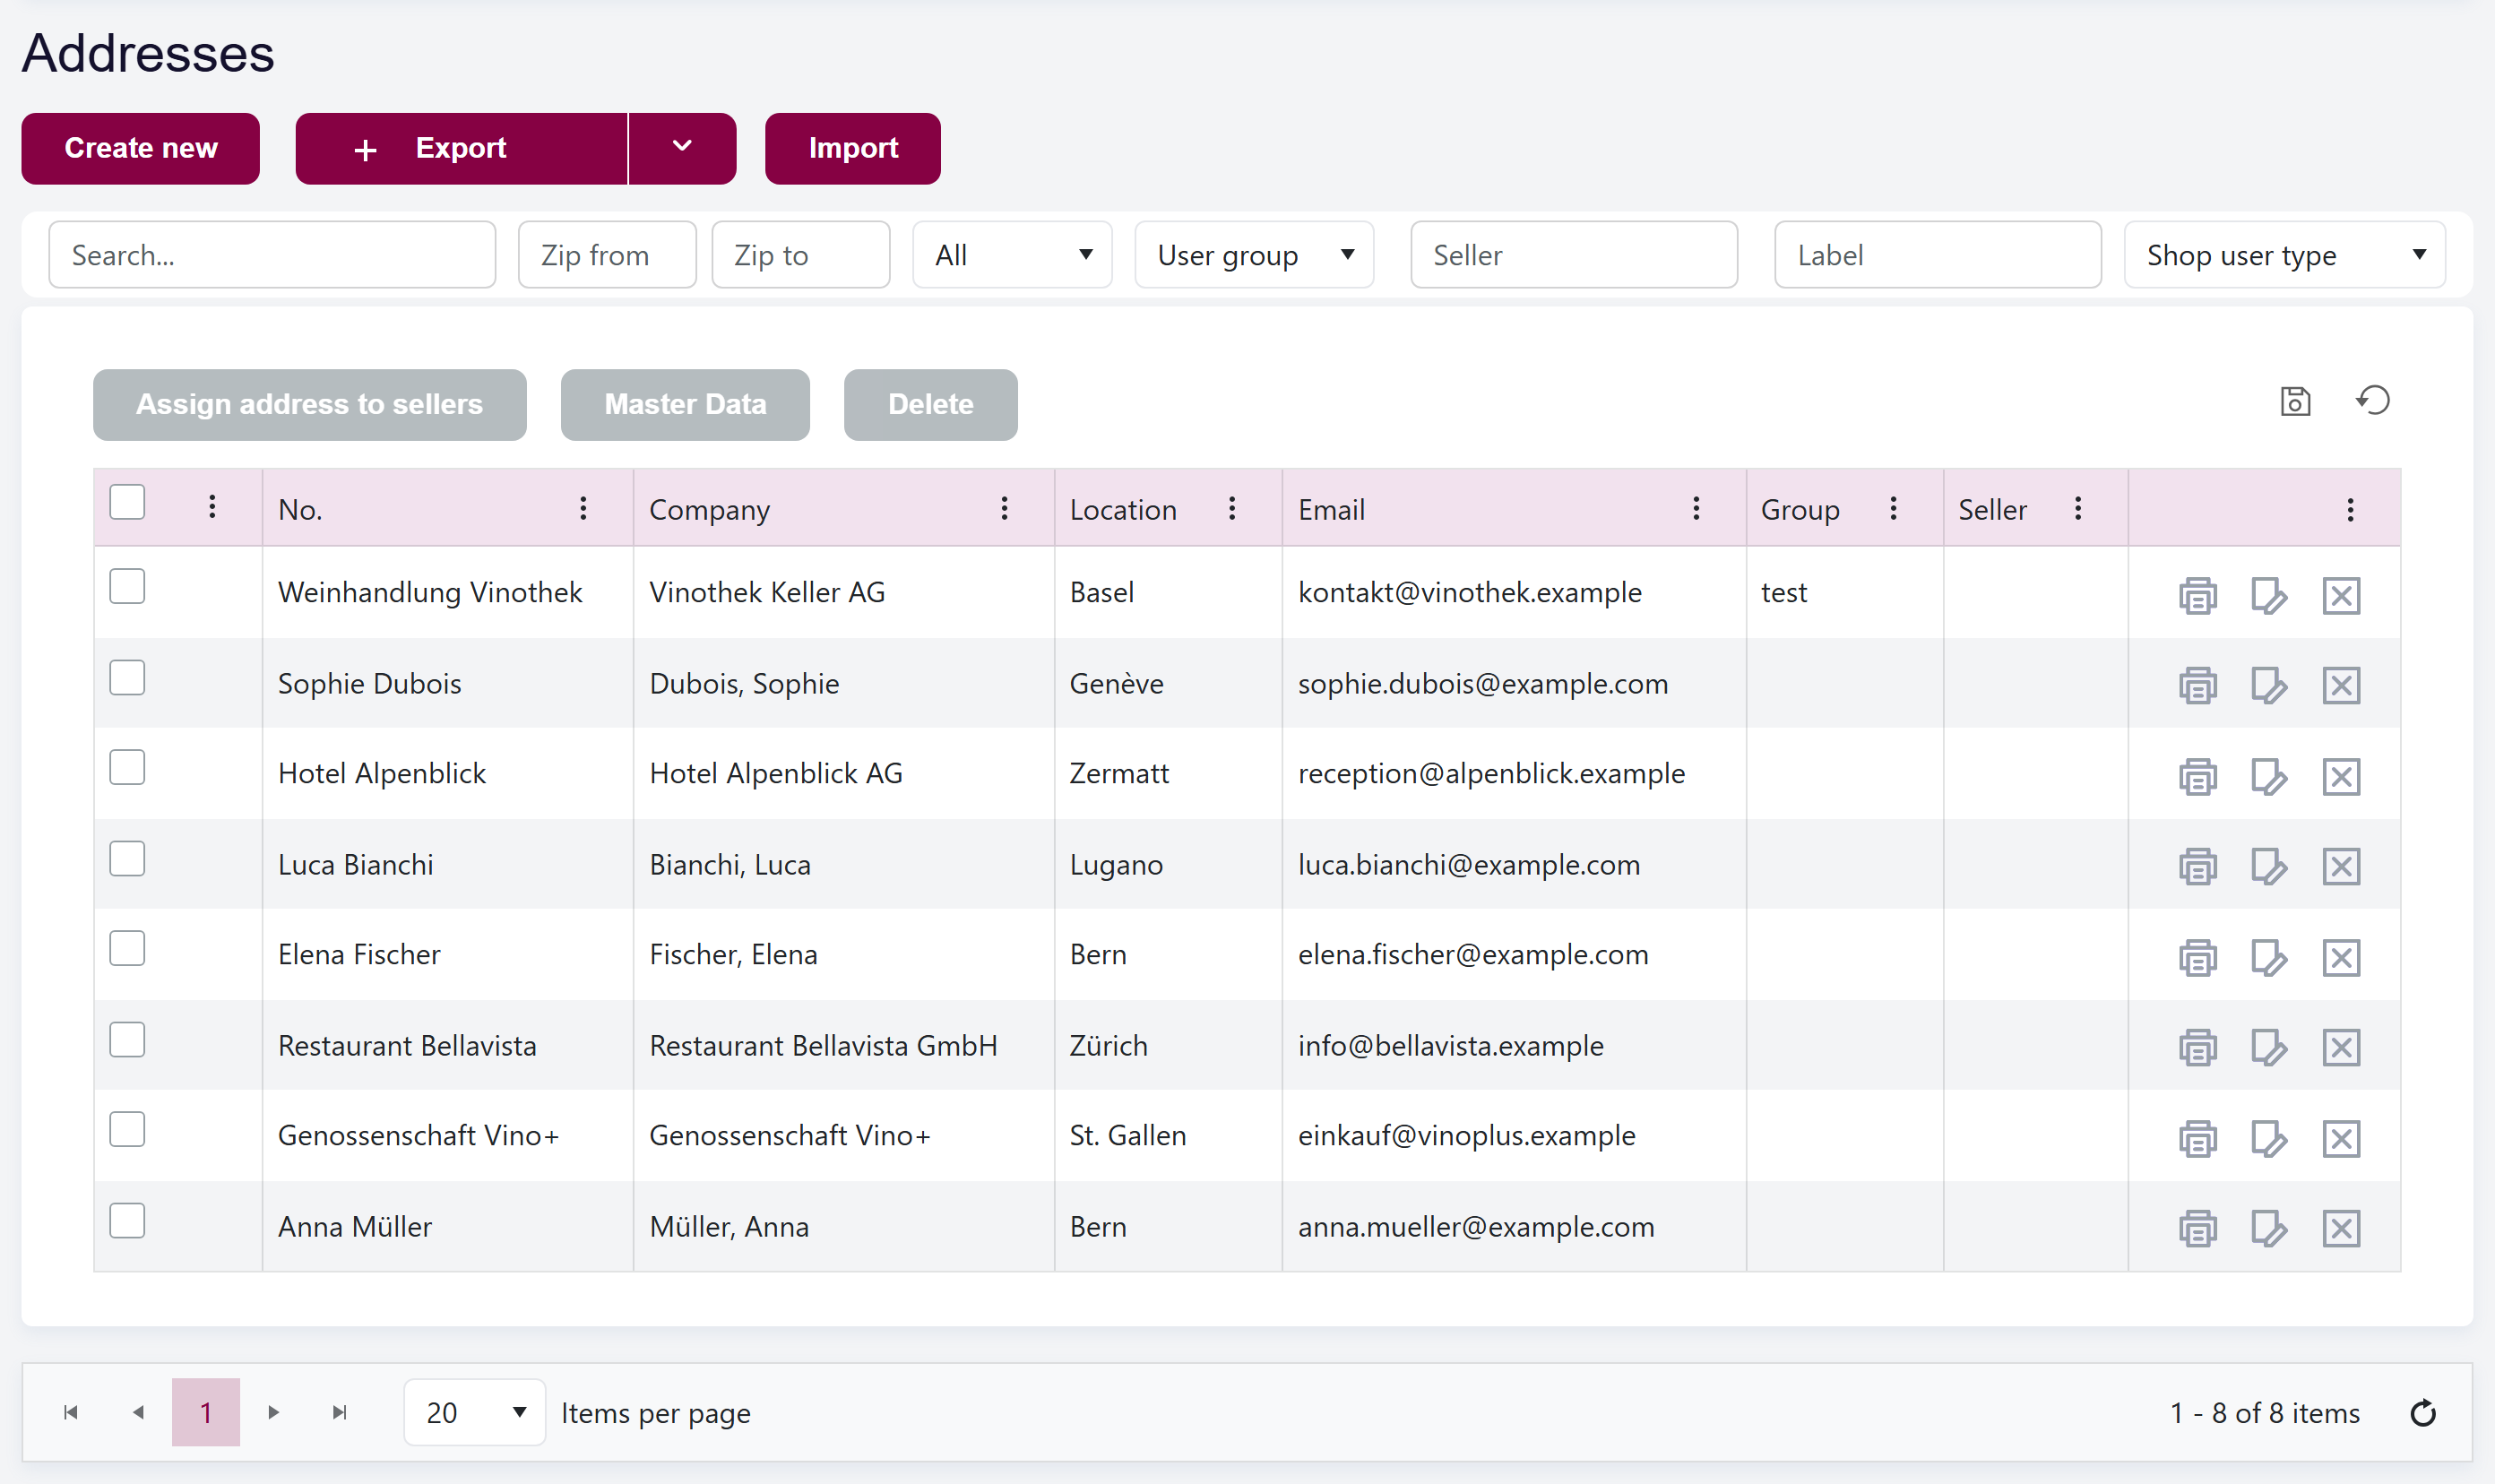Open the Location column menu
Image resolution: width=2495 pixels, height=1484 pixels.
coord(1232,509)
